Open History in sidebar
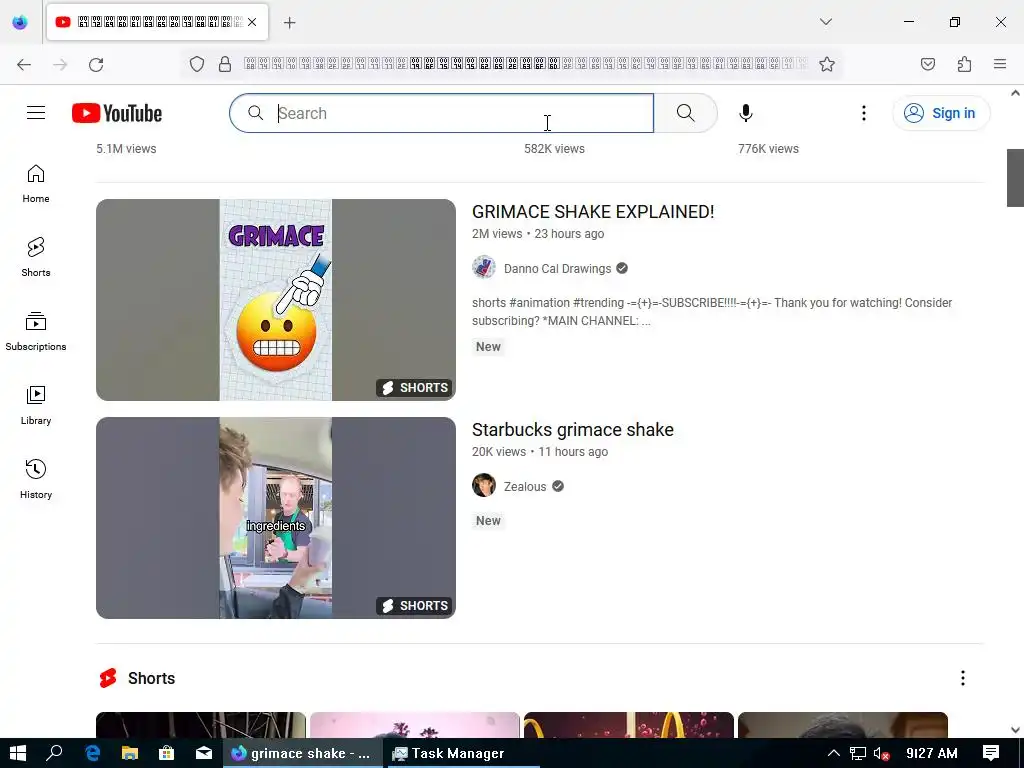The height and width of the screenshot is (768, 1024). (x=36, y=479)
